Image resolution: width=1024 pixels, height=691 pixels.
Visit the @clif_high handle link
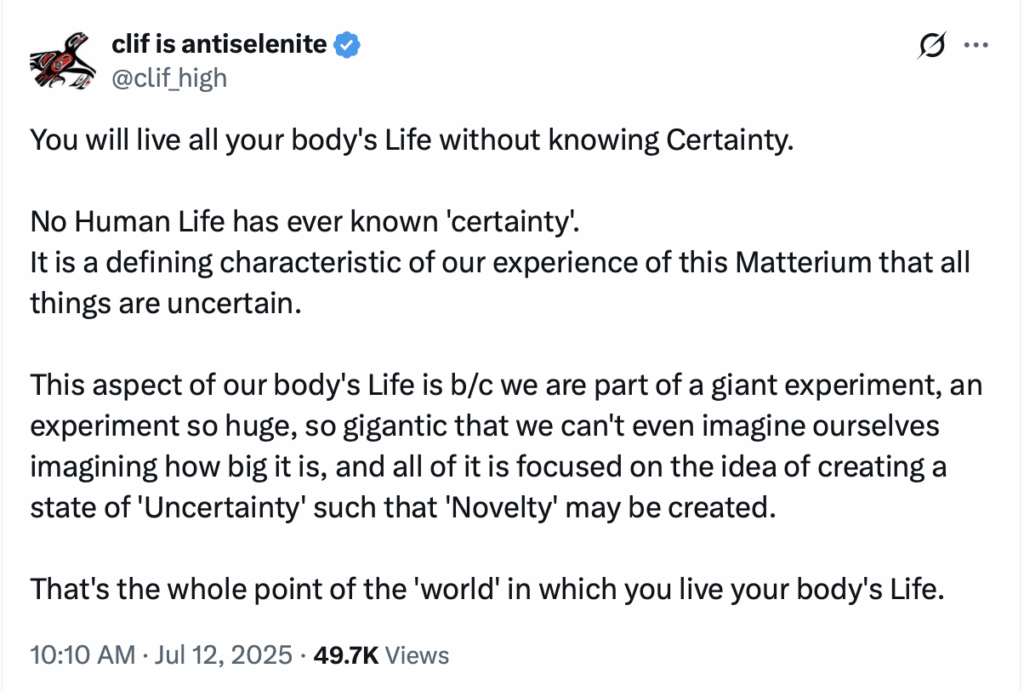pyautogui.click(x=169, y=77)
